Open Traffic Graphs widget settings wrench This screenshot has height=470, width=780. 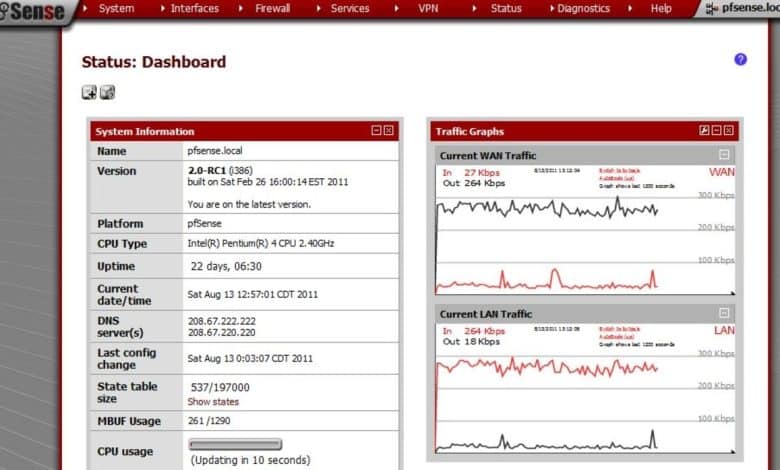(x=704, y=130)
